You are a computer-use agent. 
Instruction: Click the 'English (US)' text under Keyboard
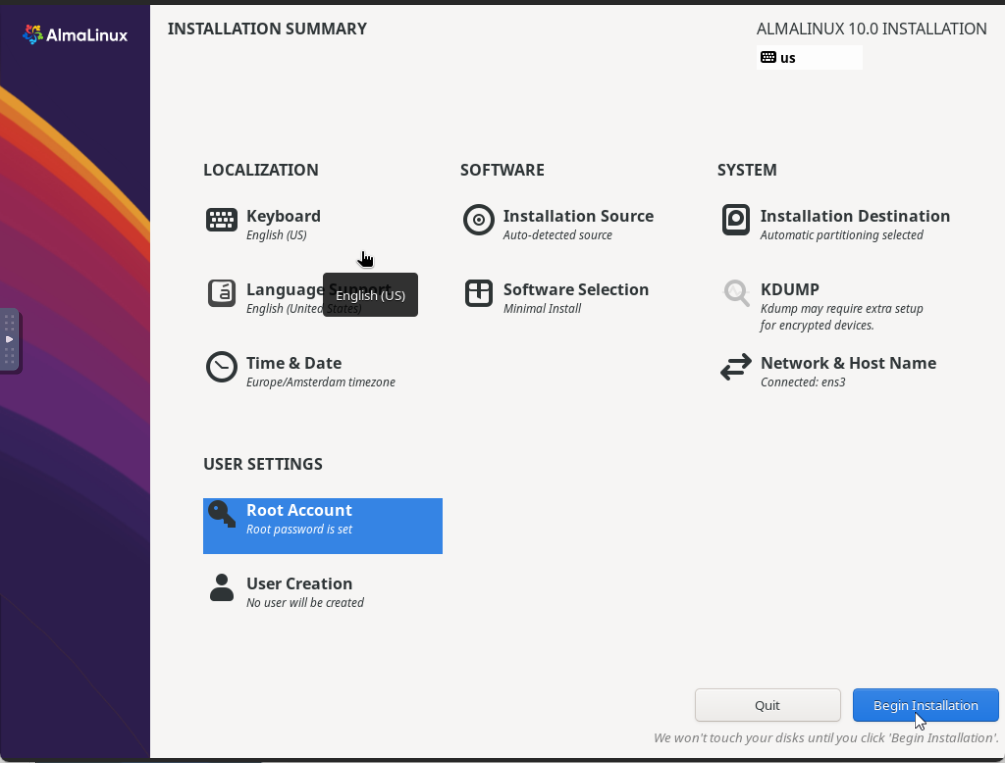point(276,235)
